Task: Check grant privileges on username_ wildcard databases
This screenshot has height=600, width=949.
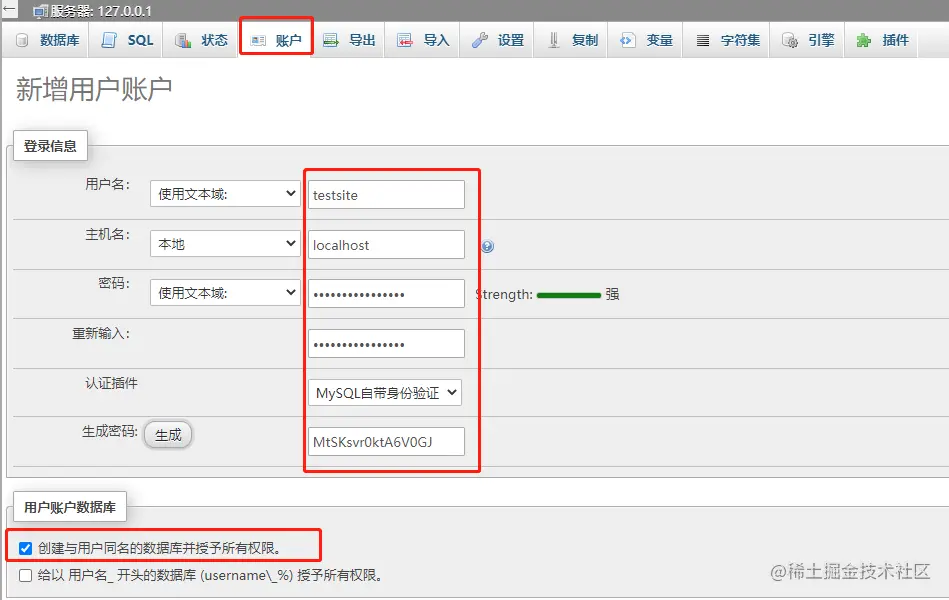Action: [x=25, y=574]
